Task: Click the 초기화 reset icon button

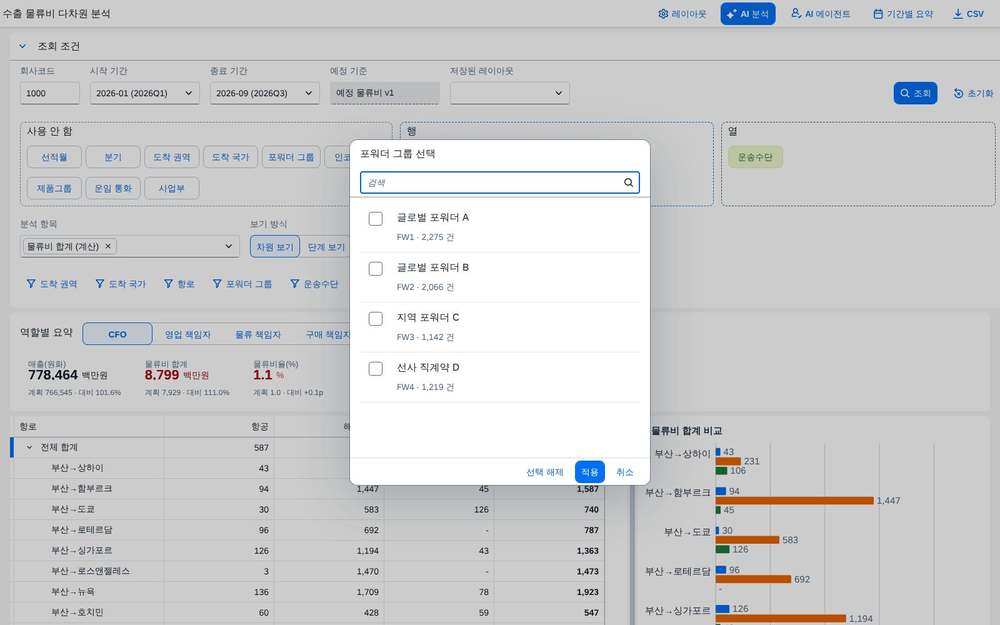Action: coord(973,93)
